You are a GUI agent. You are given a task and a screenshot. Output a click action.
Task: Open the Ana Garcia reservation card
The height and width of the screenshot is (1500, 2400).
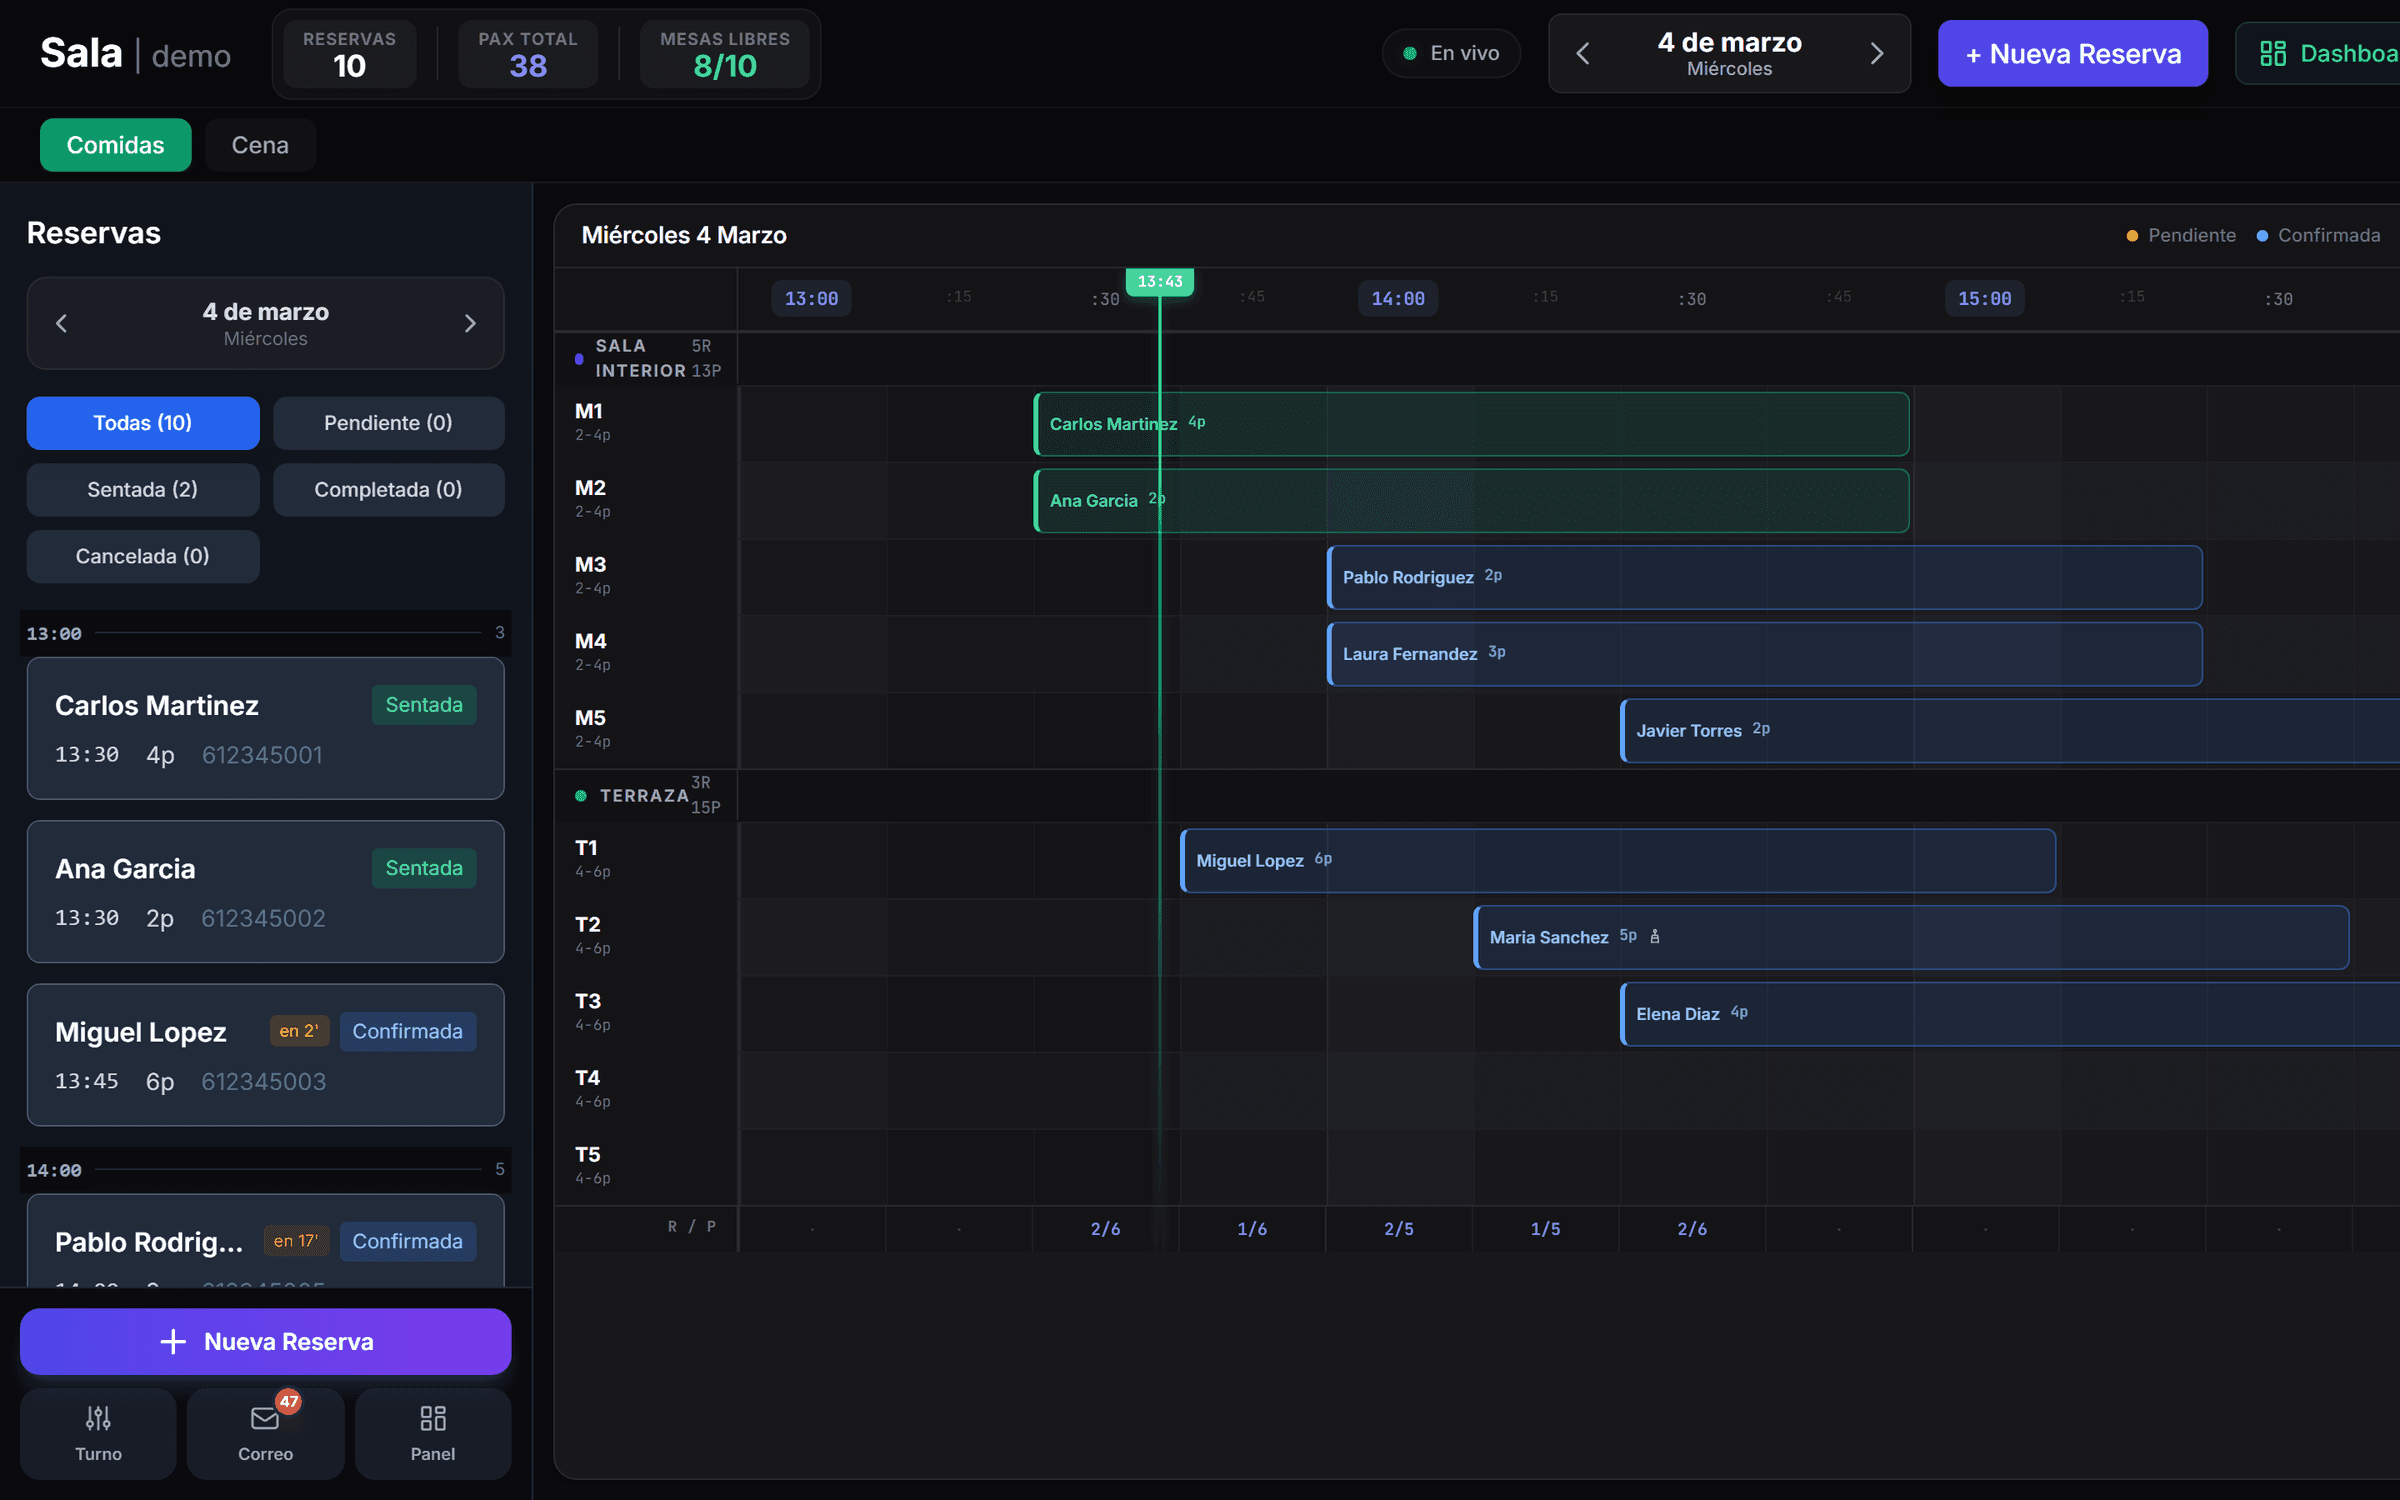pyautogui.click(x=265, y=891)
